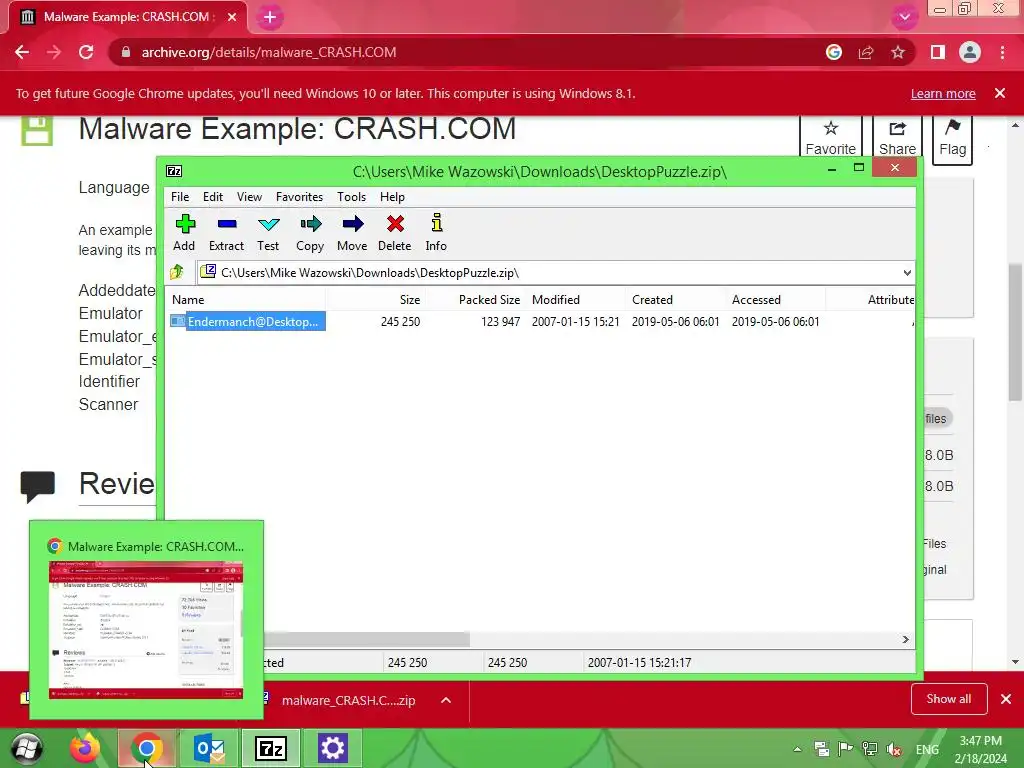Image resolution: width=1024 pixels, height=768 pixels.
Task: Open the Chrome profile avatar
Action: click(x=970, y=52)
